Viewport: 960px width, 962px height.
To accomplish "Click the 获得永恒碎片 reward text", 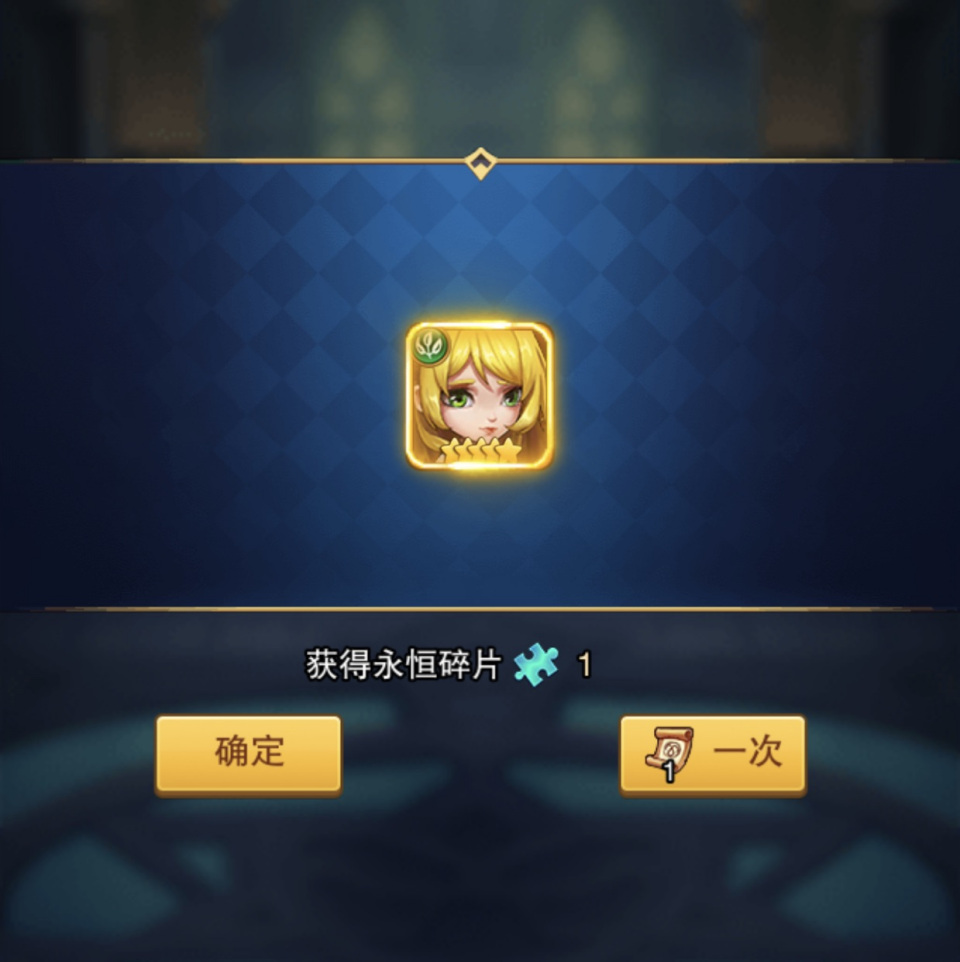I will [404, 665].
